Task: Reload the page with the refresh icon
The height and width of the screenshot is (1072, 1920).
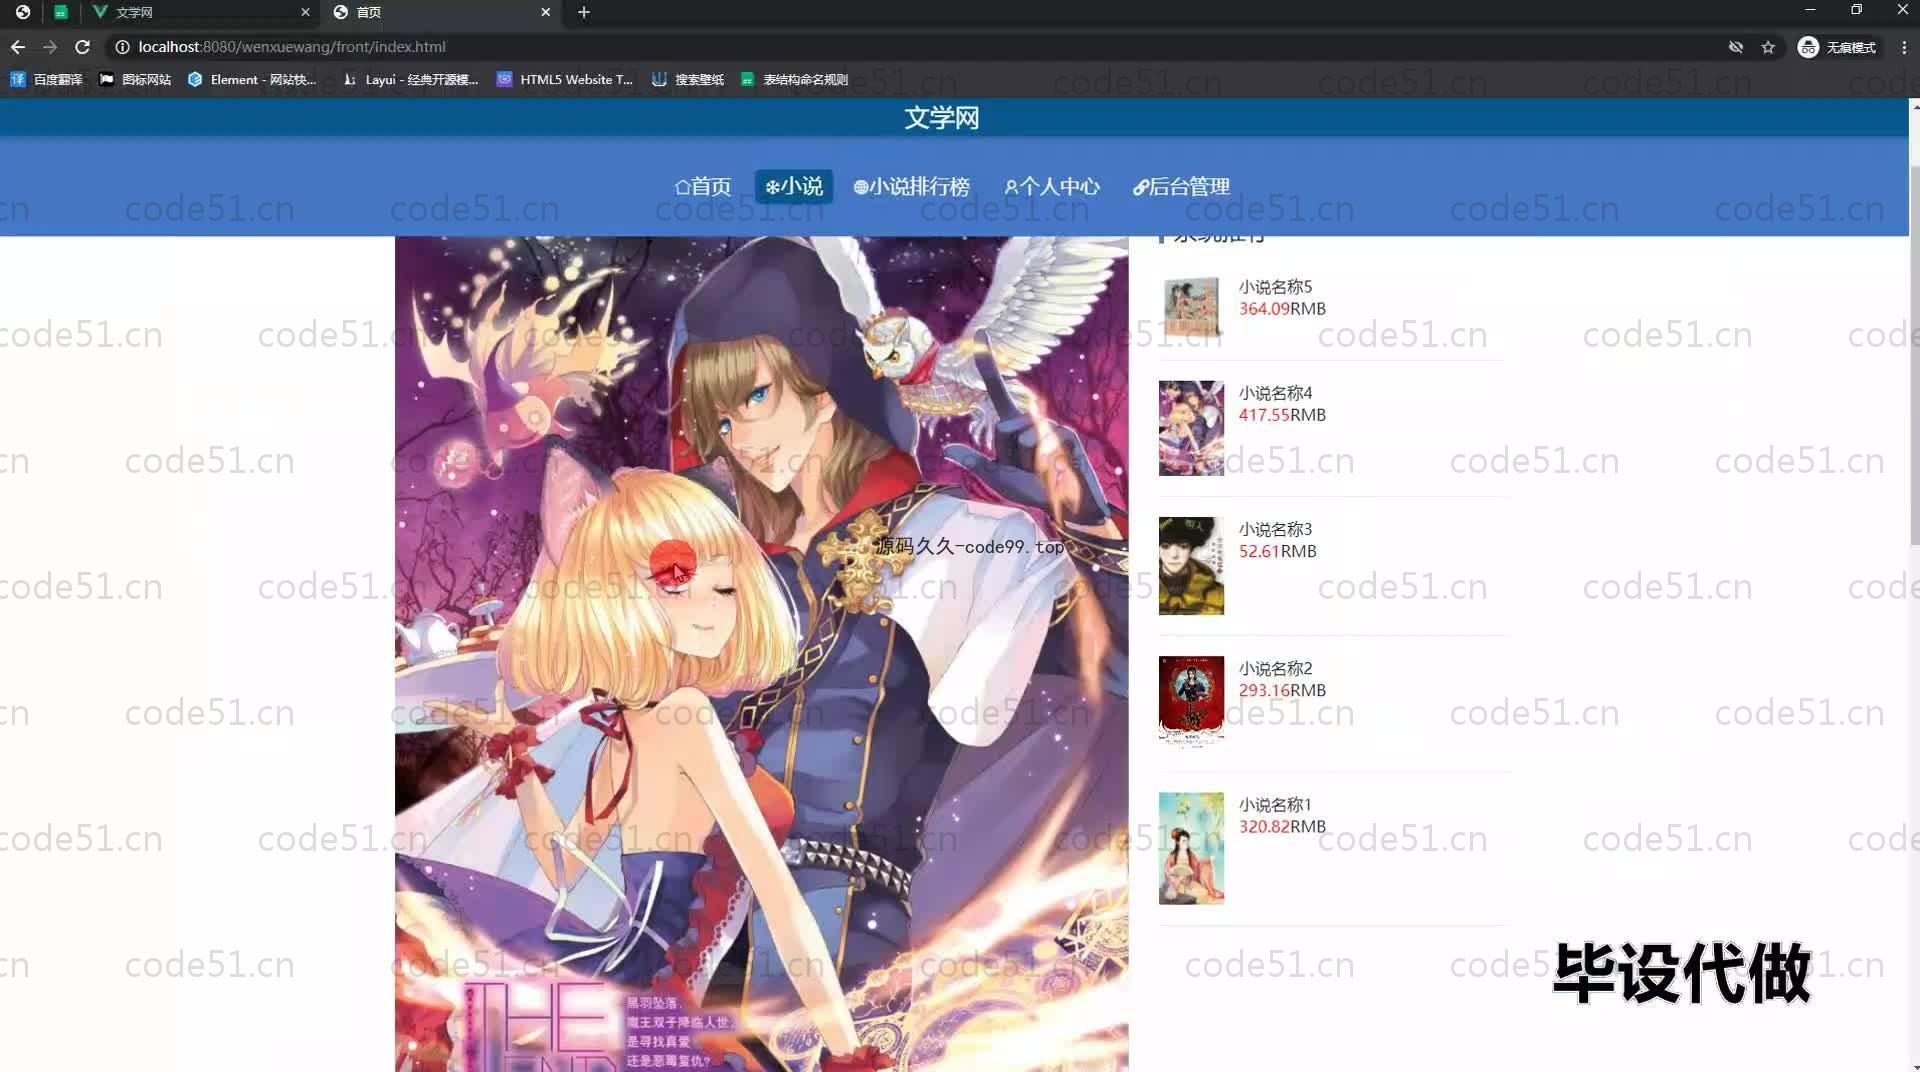Action: 83,47
